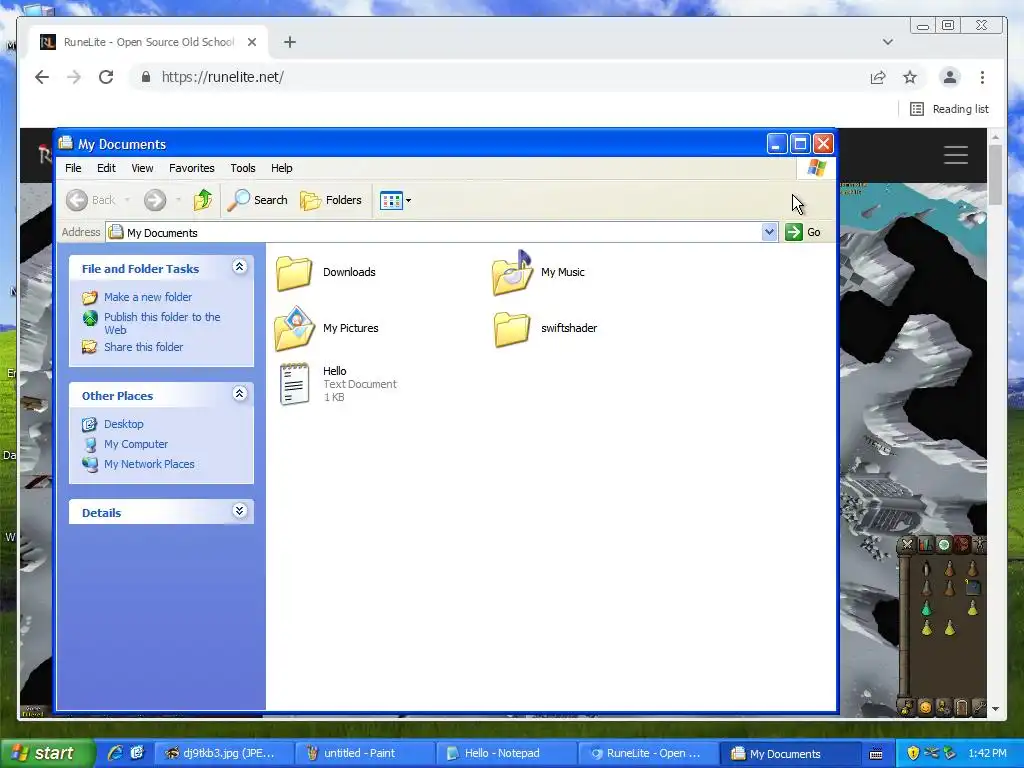The height and width of the screenshot is (768, 1024).
Task: Open My Computer from Other Places
Action: (x=136, y=444)
